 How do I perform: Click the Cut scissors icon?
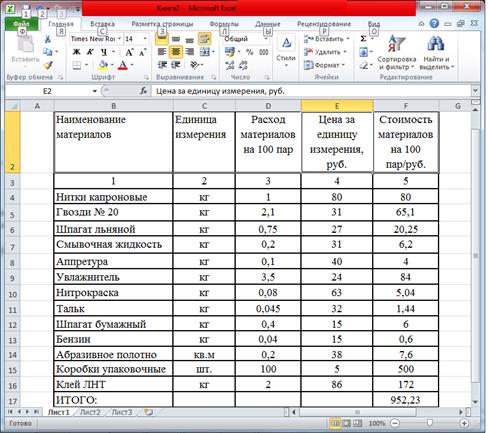[48, 39]
